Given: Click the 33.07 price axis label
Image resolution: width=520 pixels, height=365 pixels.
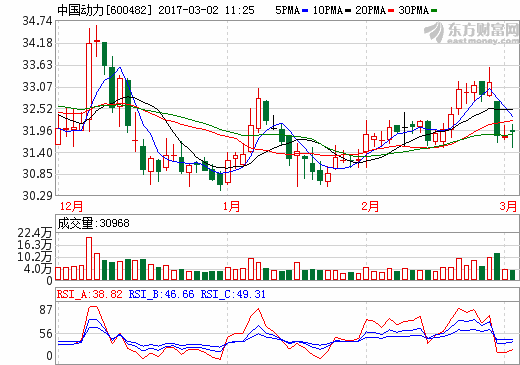Looking at the screenshot, I should coord(38,87).
